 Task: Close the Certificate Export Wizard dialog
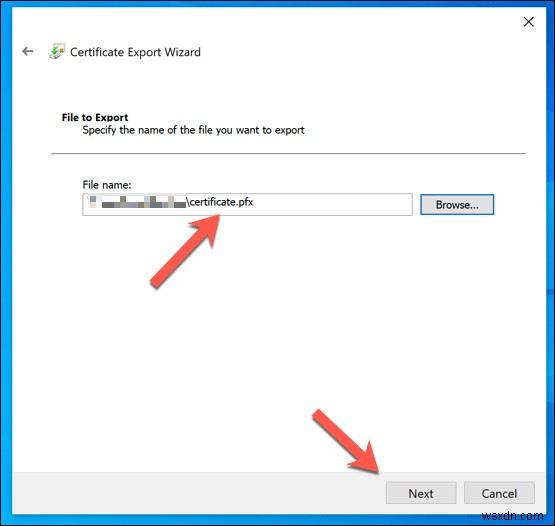pyautogui.click(x=528, y=22)
